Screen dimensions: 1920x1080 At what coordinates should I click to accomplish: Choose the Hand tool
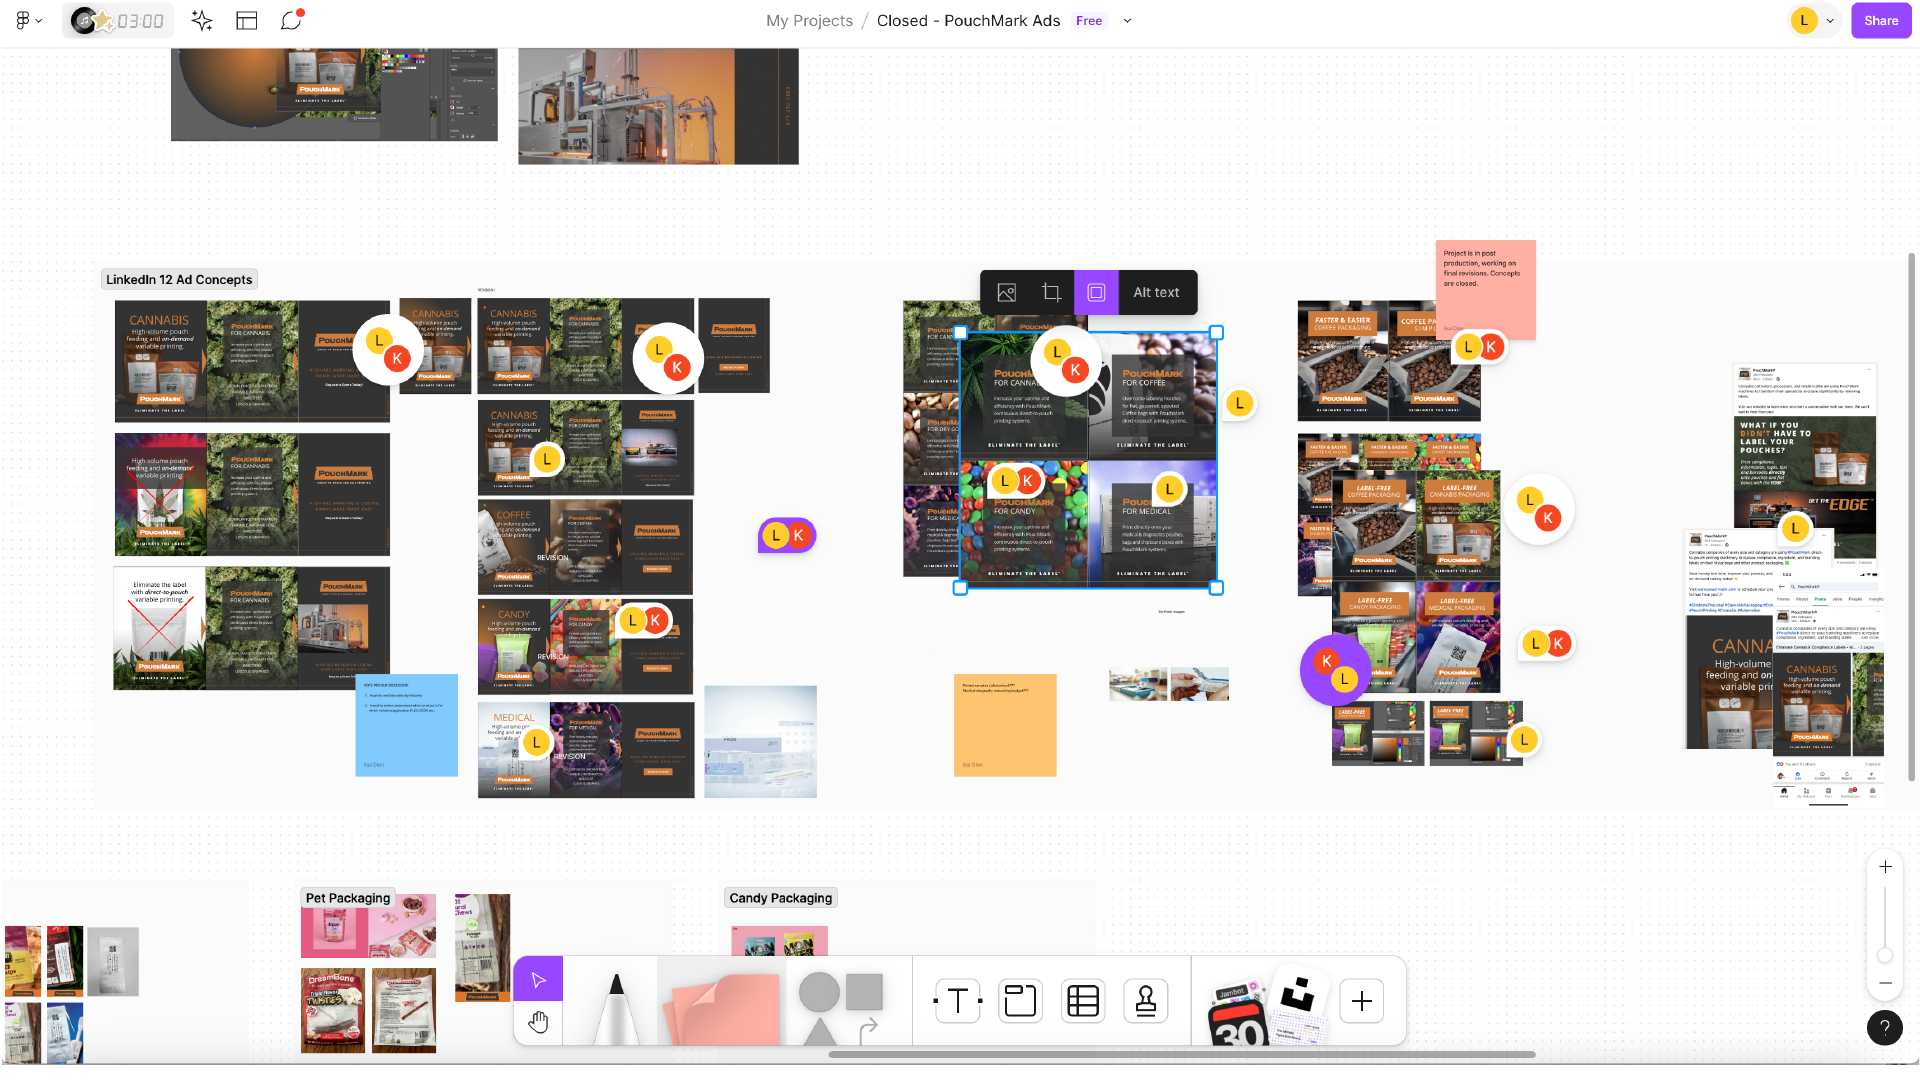[538, 1023]
